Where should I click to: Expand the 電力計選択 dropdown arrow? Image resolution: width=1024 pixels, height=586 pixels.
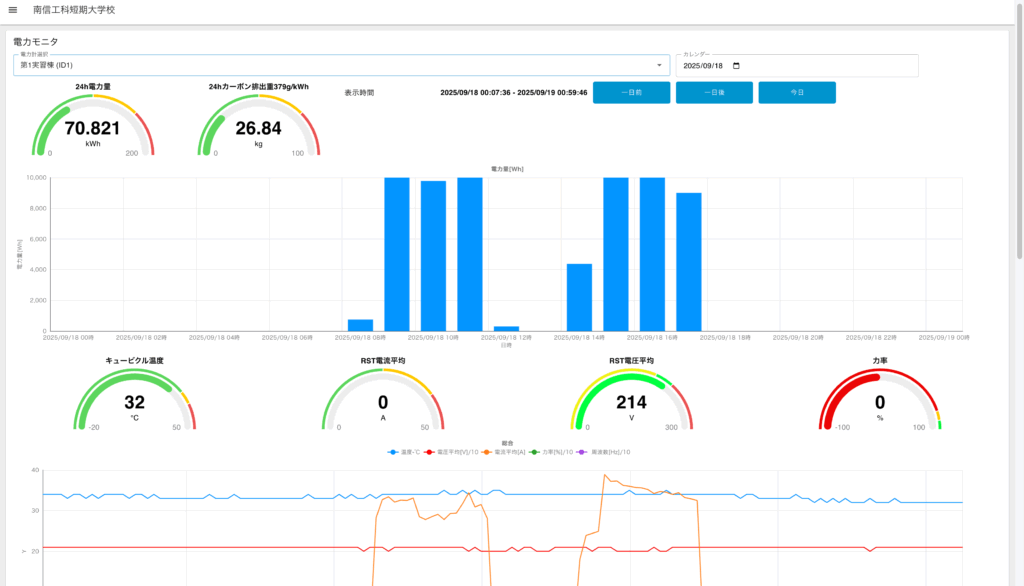[659, 66]
